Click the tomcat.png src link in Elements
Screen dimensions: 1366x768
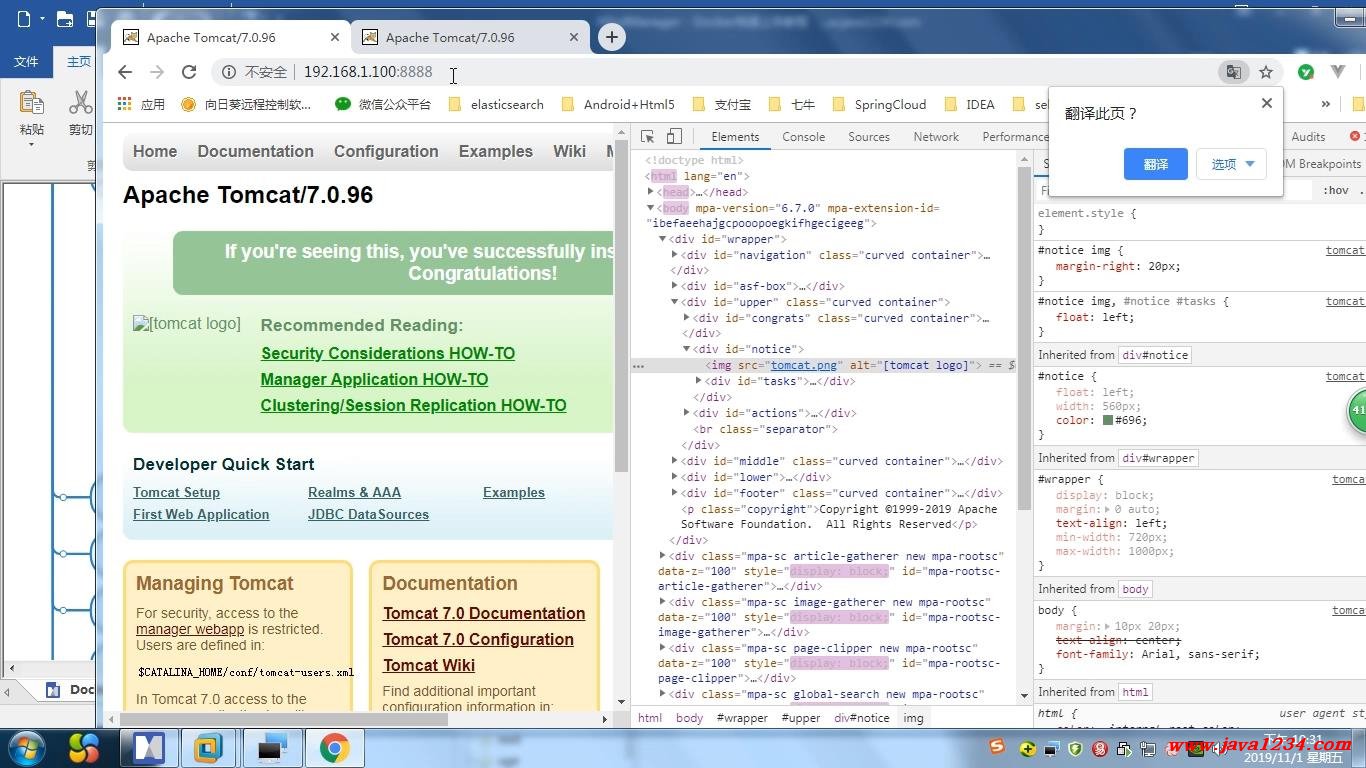(x=803, y=365)
